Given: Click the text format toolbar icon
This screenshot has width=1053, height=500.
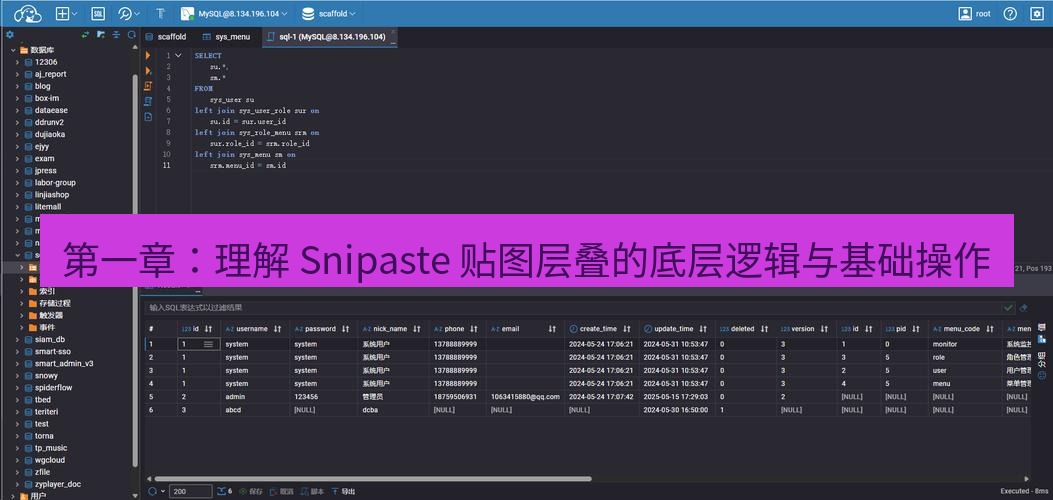Looking at the screenshot, I should pos(161,13).
